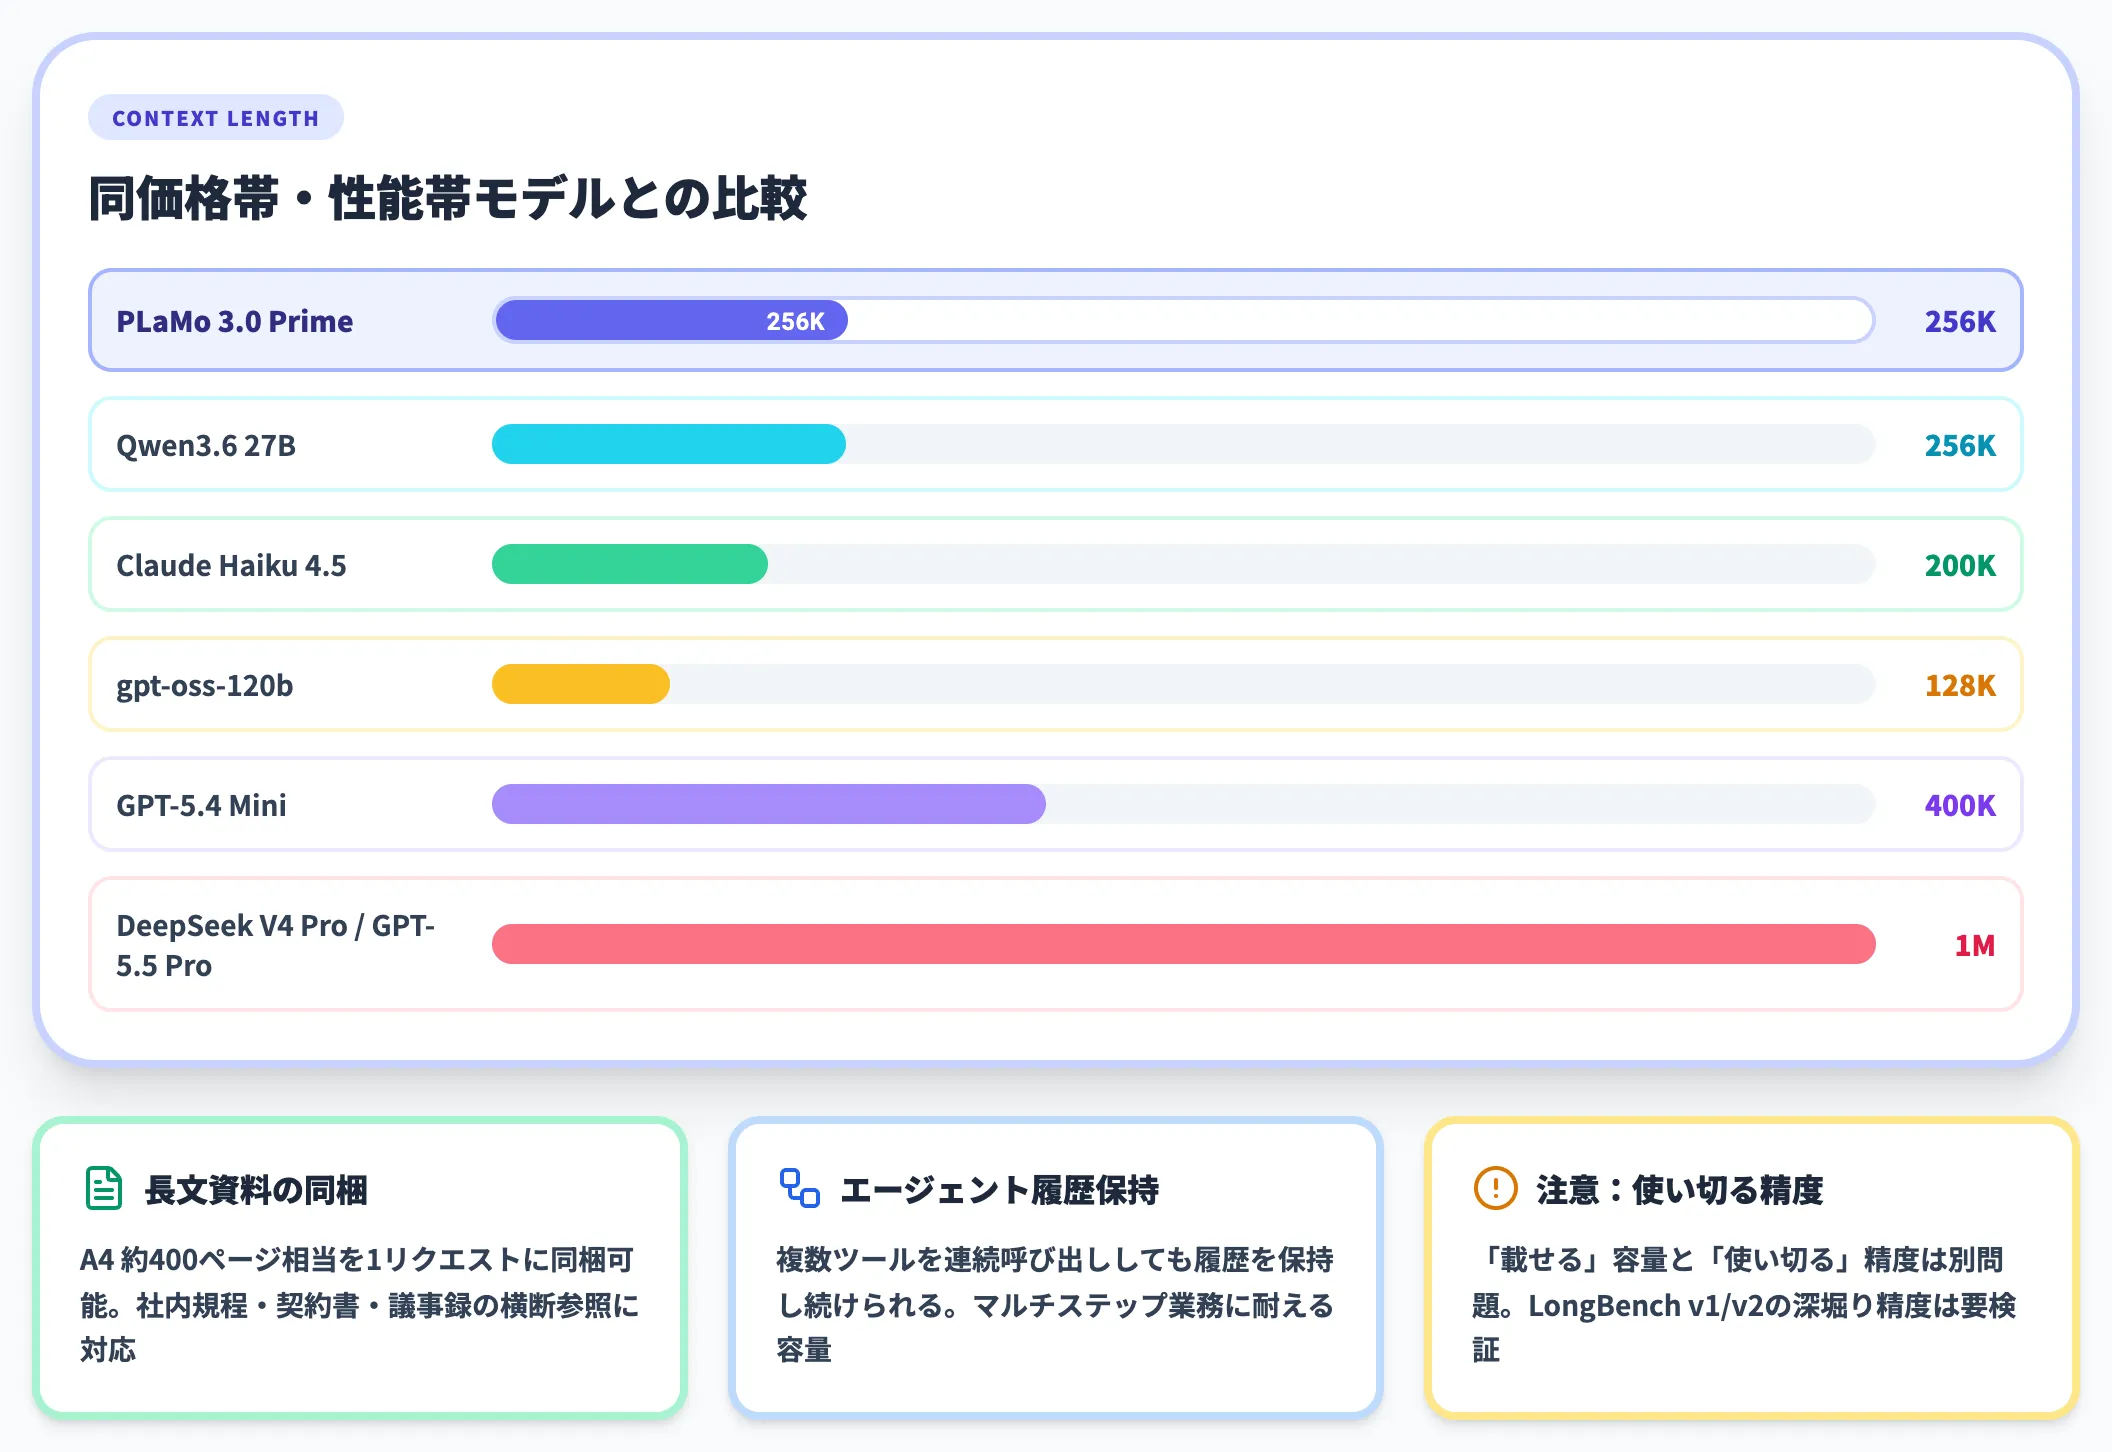The height and width of the screenshot is (1452, 2112).
Task: Select the Qwen3.6 27B label
Action: point(206,445)
